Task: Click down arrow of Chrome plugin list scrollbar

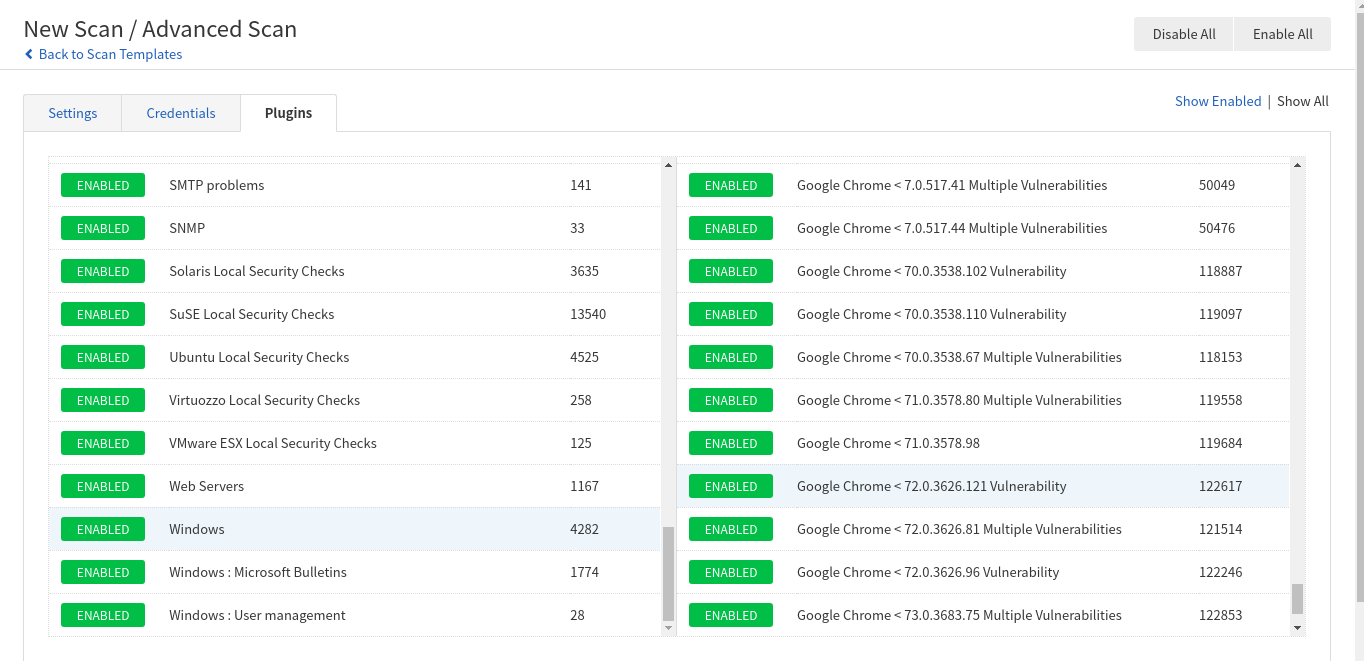Action: (x=1298, y=628)
